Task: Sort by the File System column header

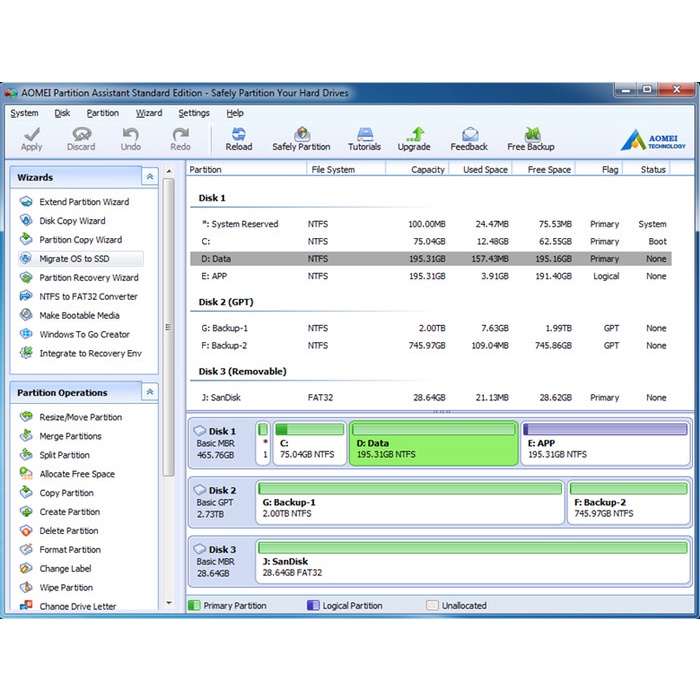Action: 346,170
